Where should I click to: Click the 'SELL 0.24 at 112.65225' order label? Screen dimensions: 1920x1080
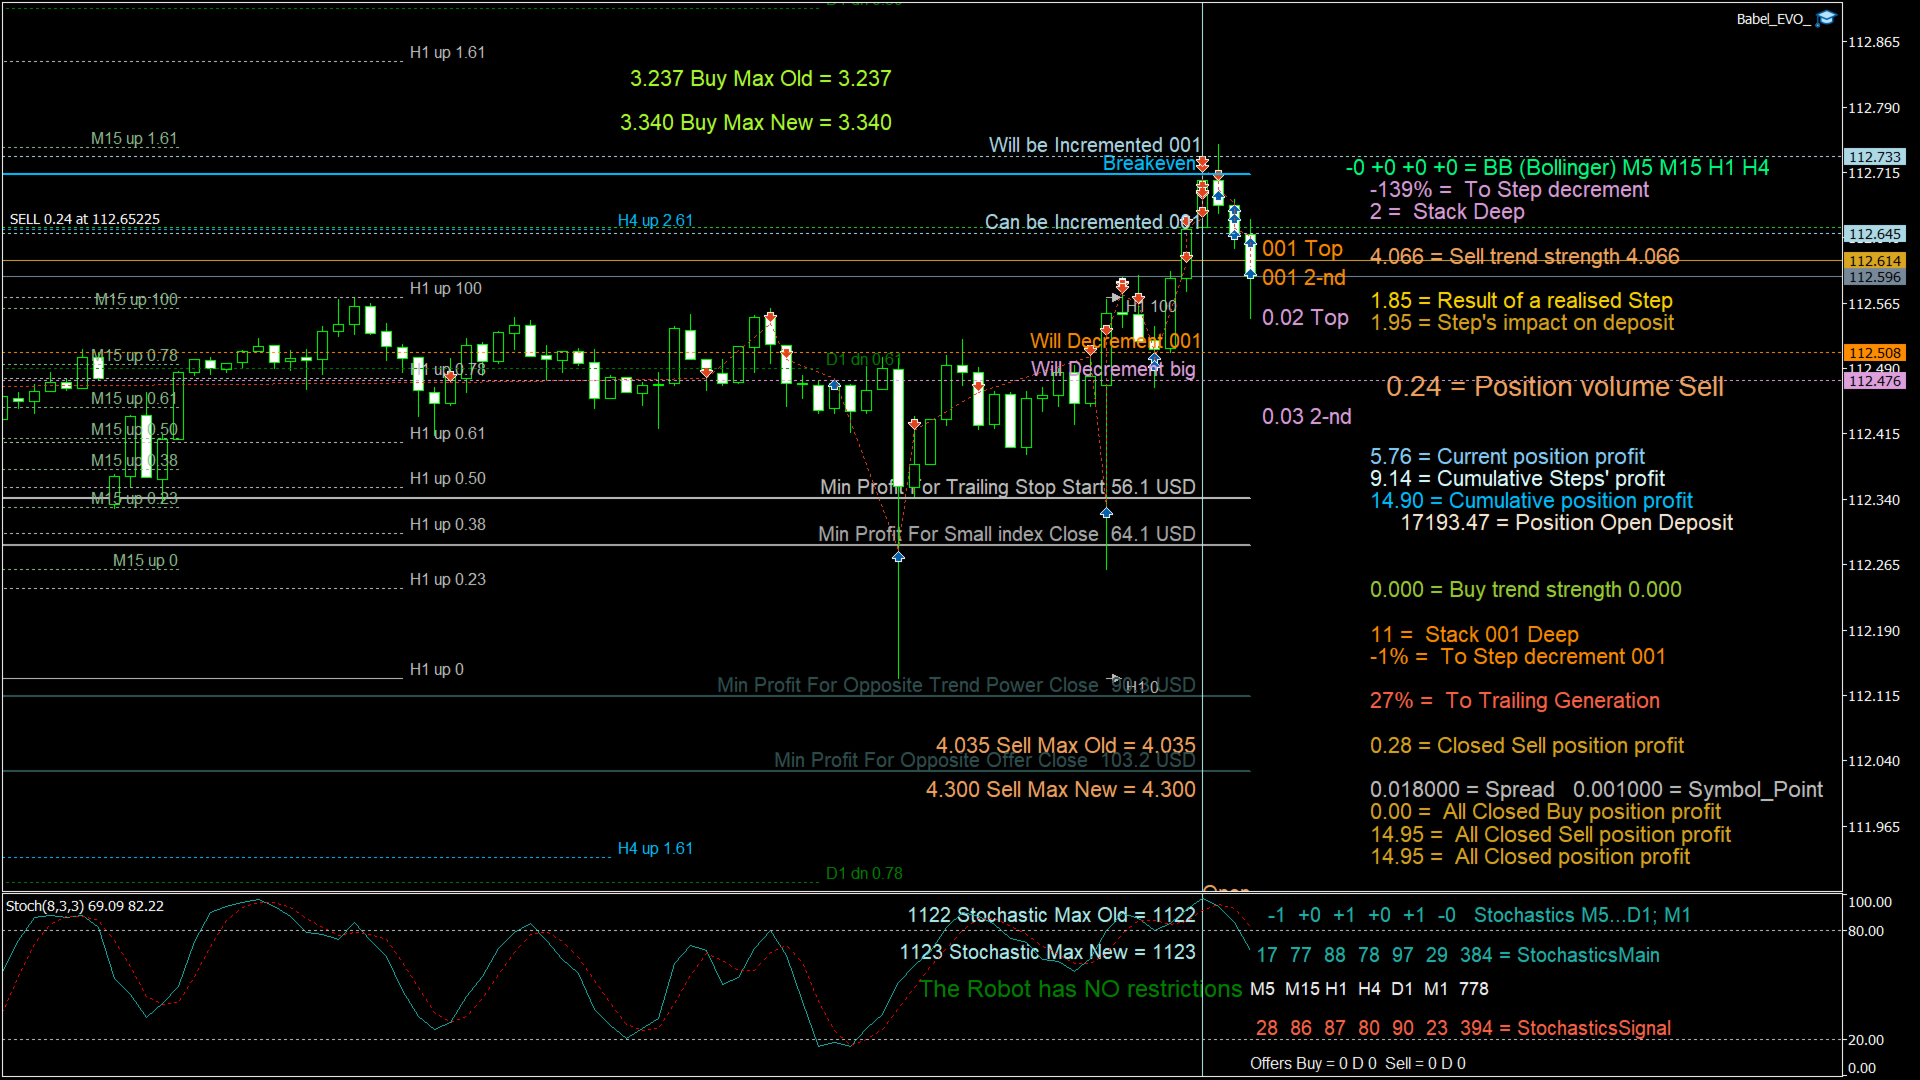85,219
